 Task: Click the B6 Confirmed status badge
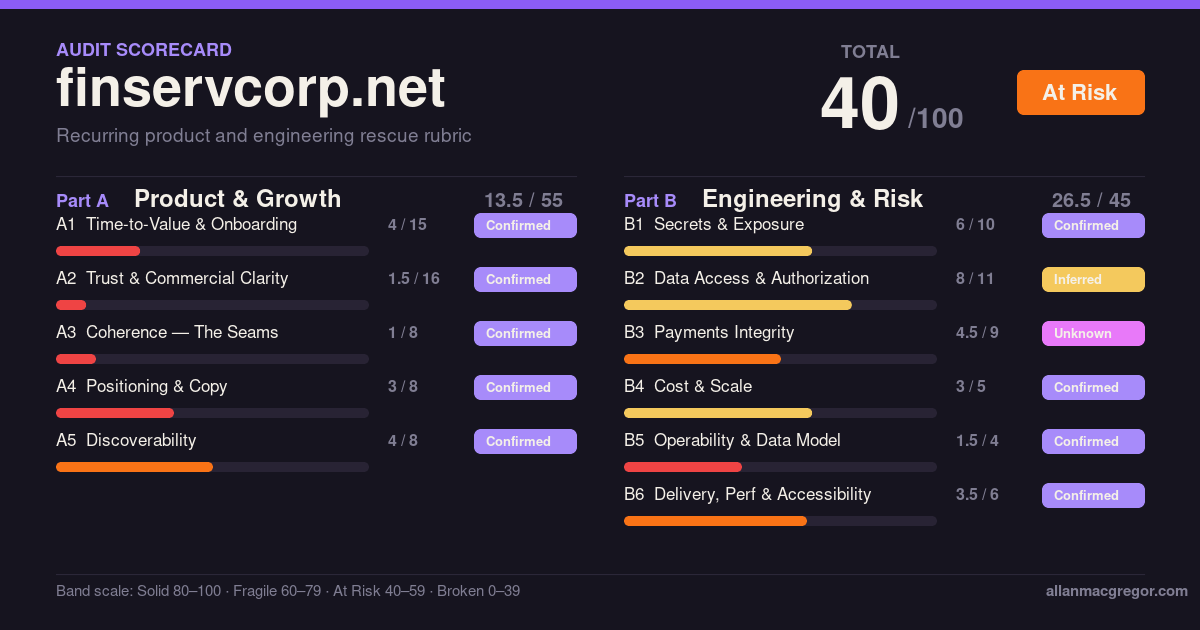coord(1093,495)
